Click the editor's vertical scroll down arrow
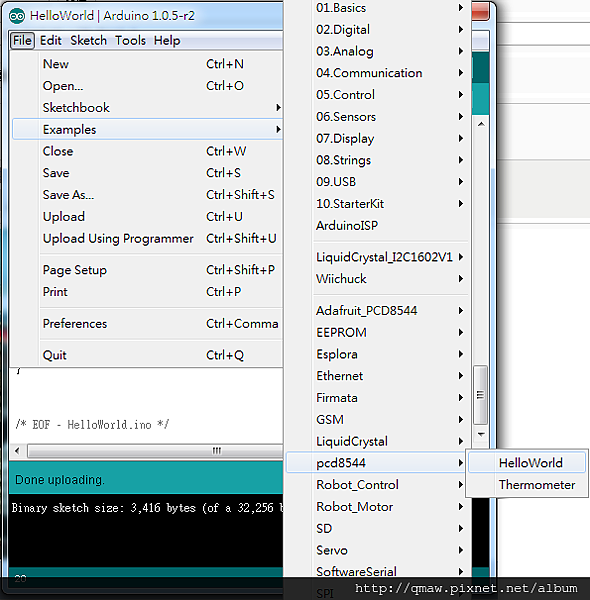 coord(481,434)
